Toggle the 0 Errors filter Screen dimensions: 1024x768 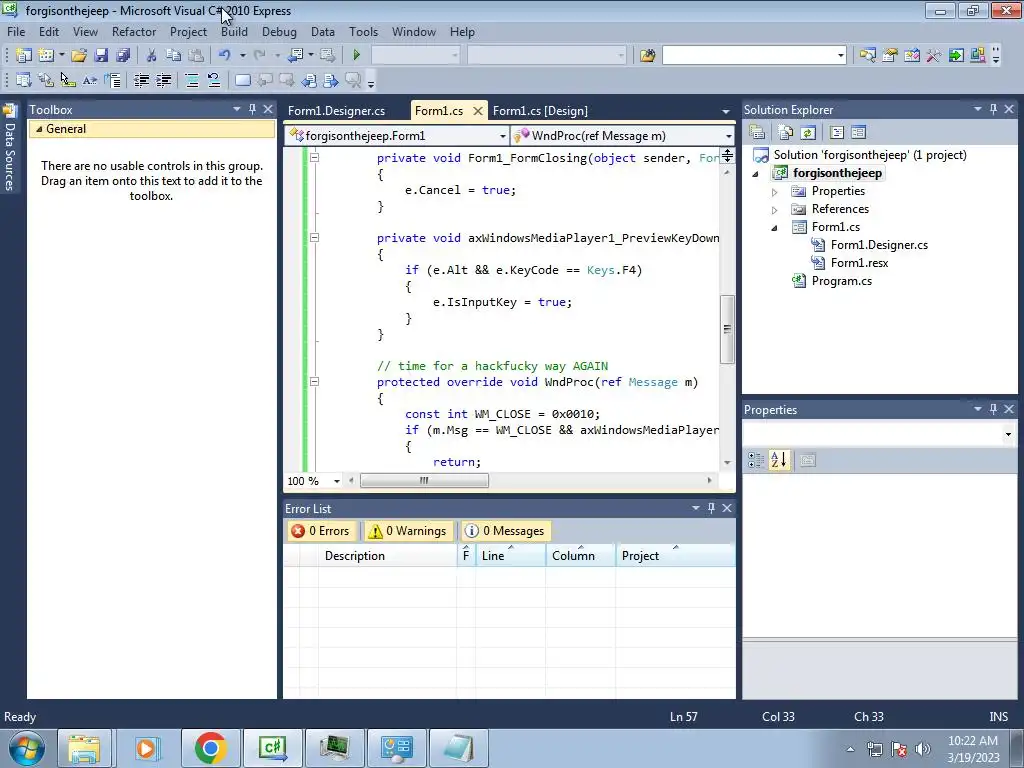pos(321,531)
